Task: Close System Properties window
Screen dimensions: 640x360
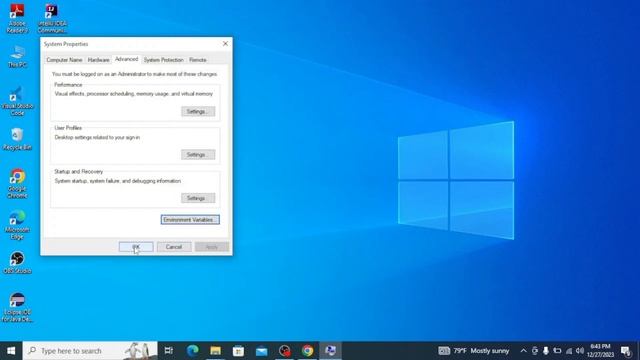Action: [225, 44]
